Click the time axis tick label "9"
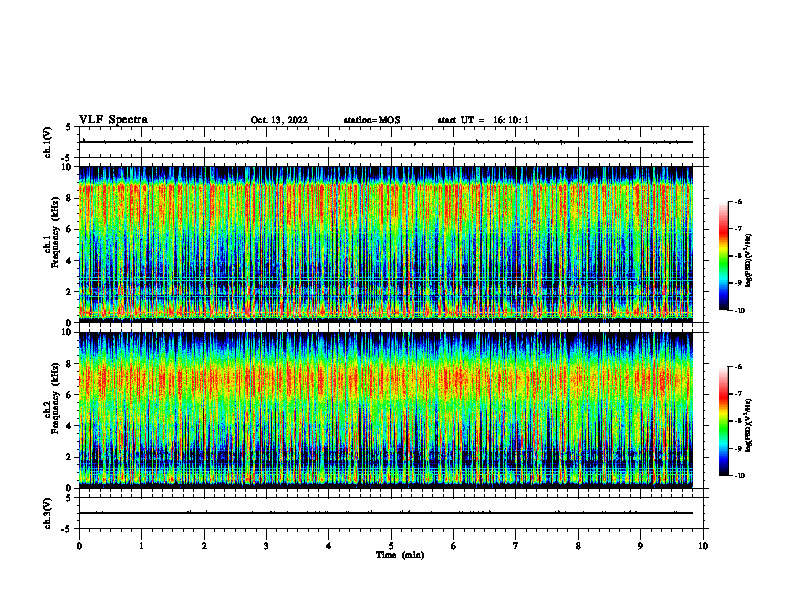Image resolution: width=792 pixels, height=612 pixels. 640,546
